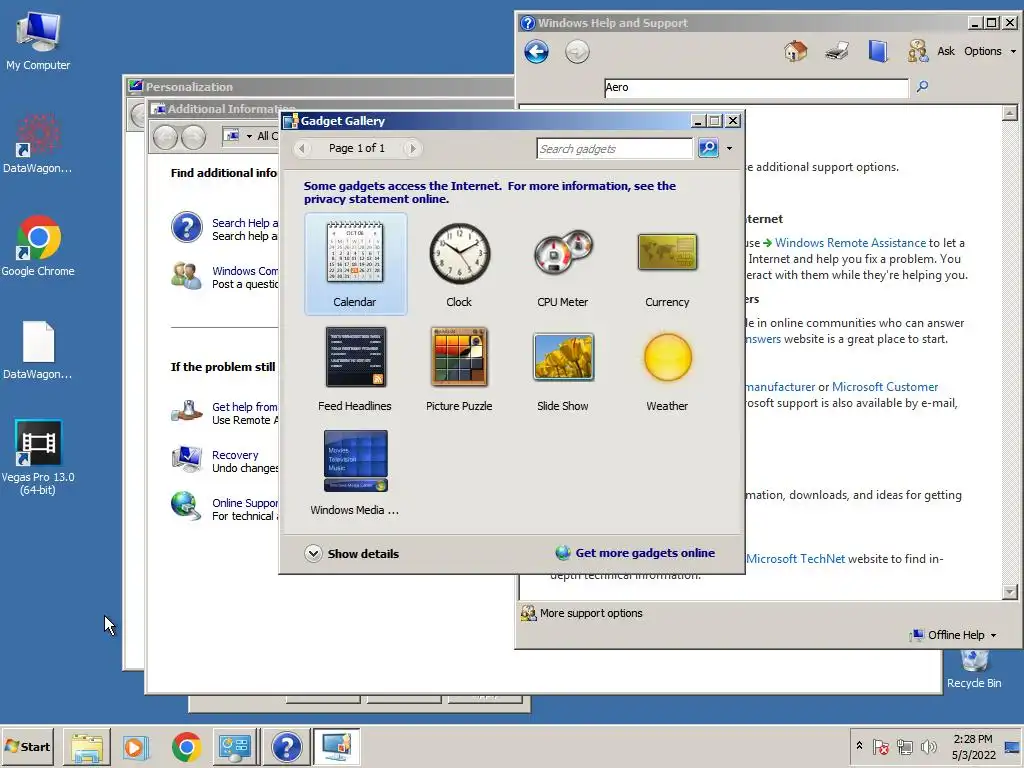The height and width of the screenshot is (768, 1024).
Task: Click Back arrow in Help and Support
Action: 536,52
